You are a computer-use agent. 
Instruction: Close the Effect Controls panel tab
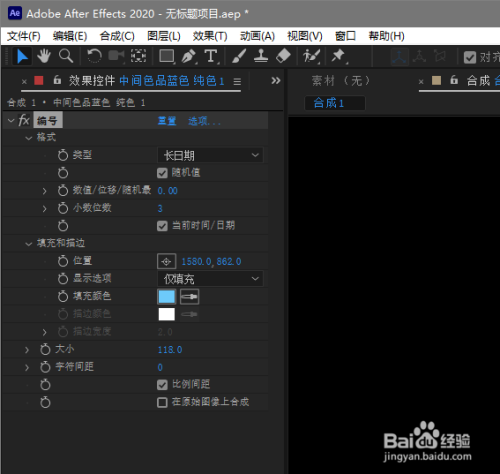pos(24,81)
